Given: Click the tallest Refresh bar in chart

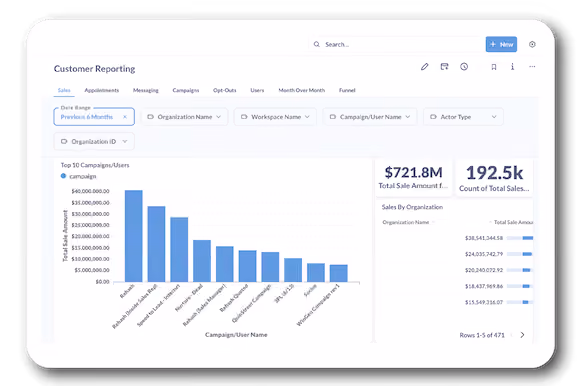Looking at the screenshot, I should point(134,236).
